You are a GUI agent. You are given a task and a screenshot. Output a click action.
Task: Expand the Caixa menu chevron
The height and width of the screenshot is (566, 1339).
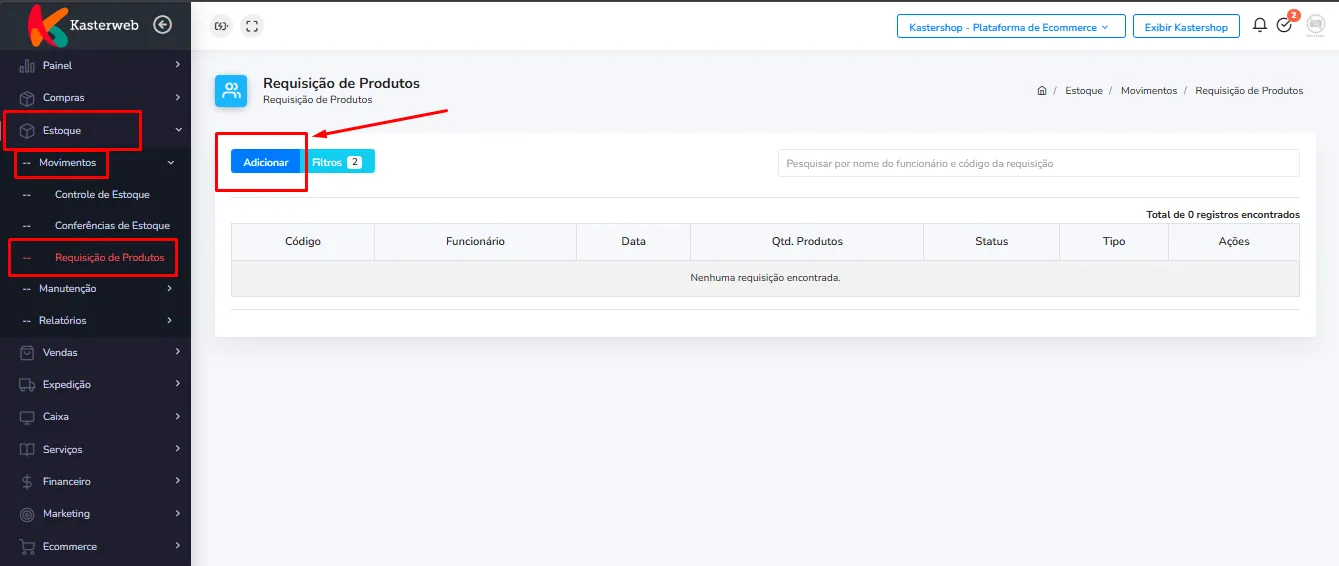coord(177,416)
